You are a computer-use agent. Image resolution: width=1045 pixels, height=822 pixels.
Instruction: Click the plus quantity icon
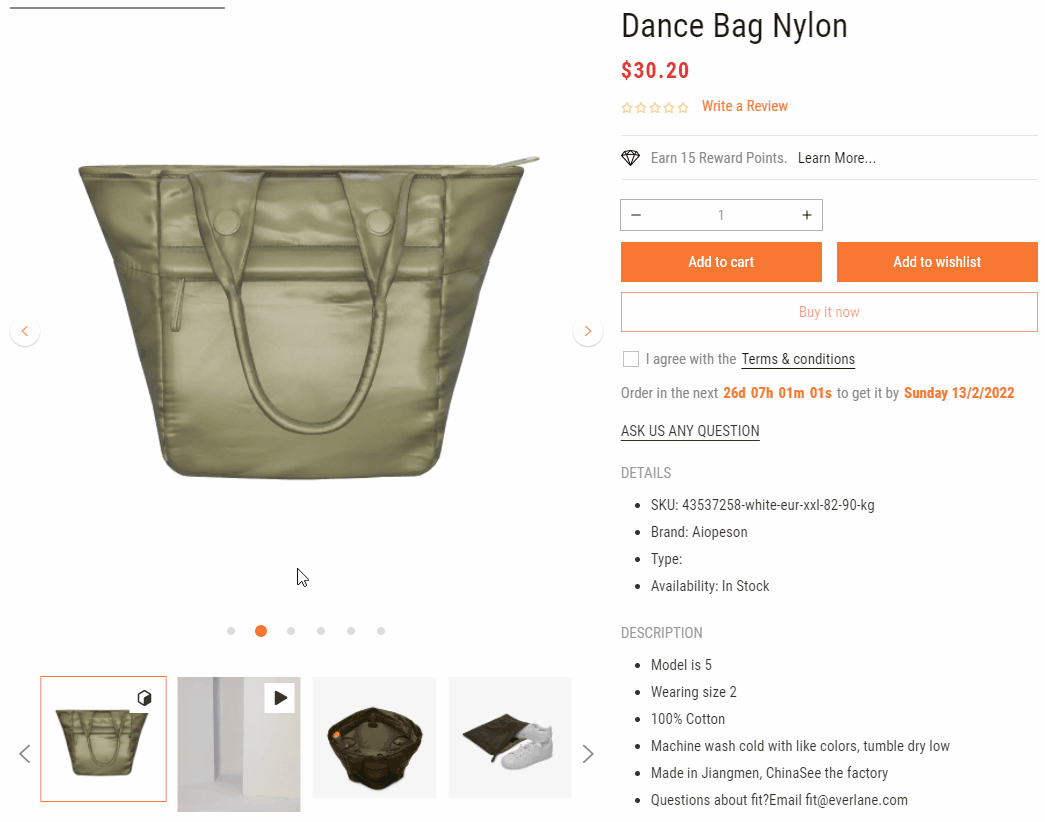[807, 215]
